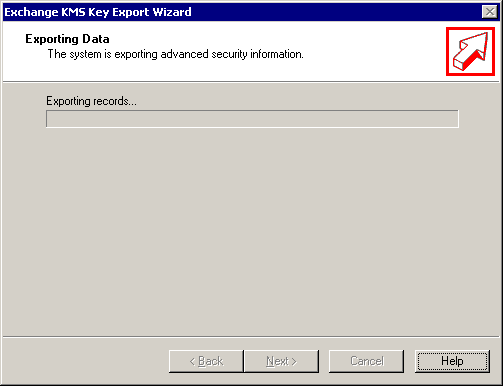Close the KMS Key Export Wizard window
This screenshot has height=386, width=503.
click(x=489, y=12)
